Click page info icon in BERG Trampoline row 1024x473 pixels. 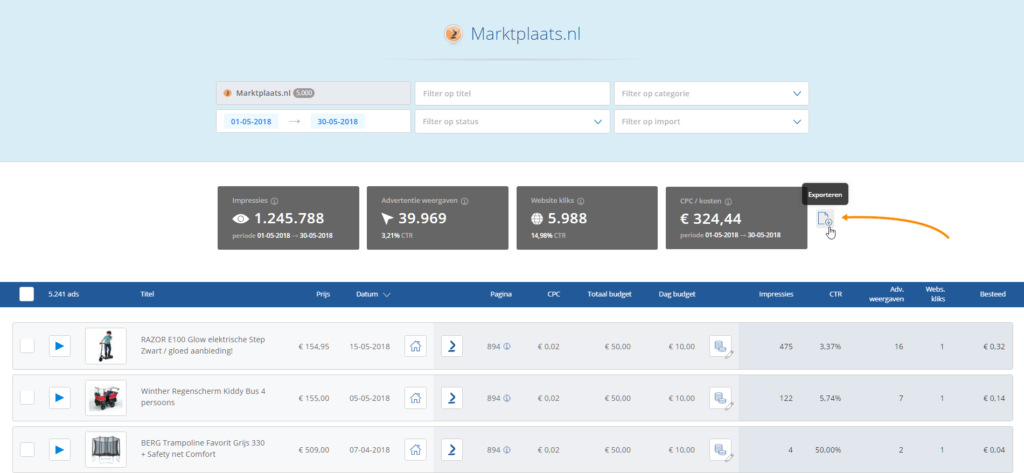click(x=507, y=449)
